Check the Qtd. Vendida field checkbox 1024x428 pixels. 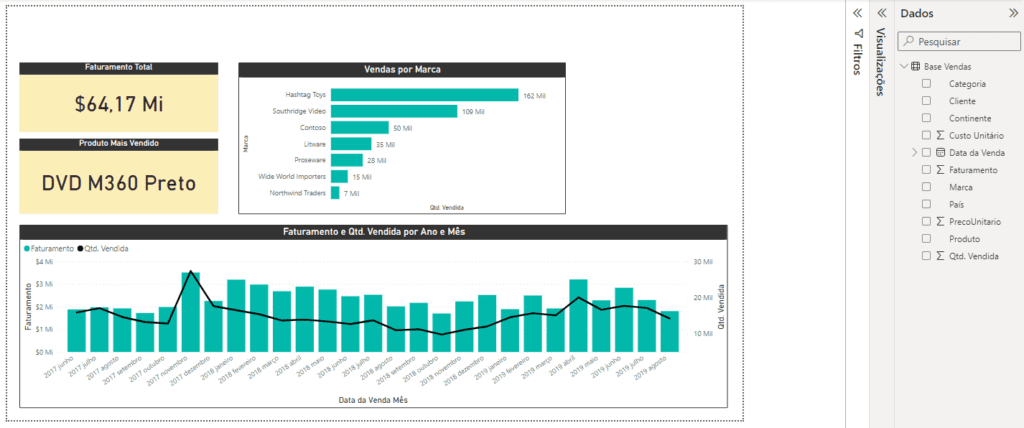pyautogui.click(x=926, y=256)
